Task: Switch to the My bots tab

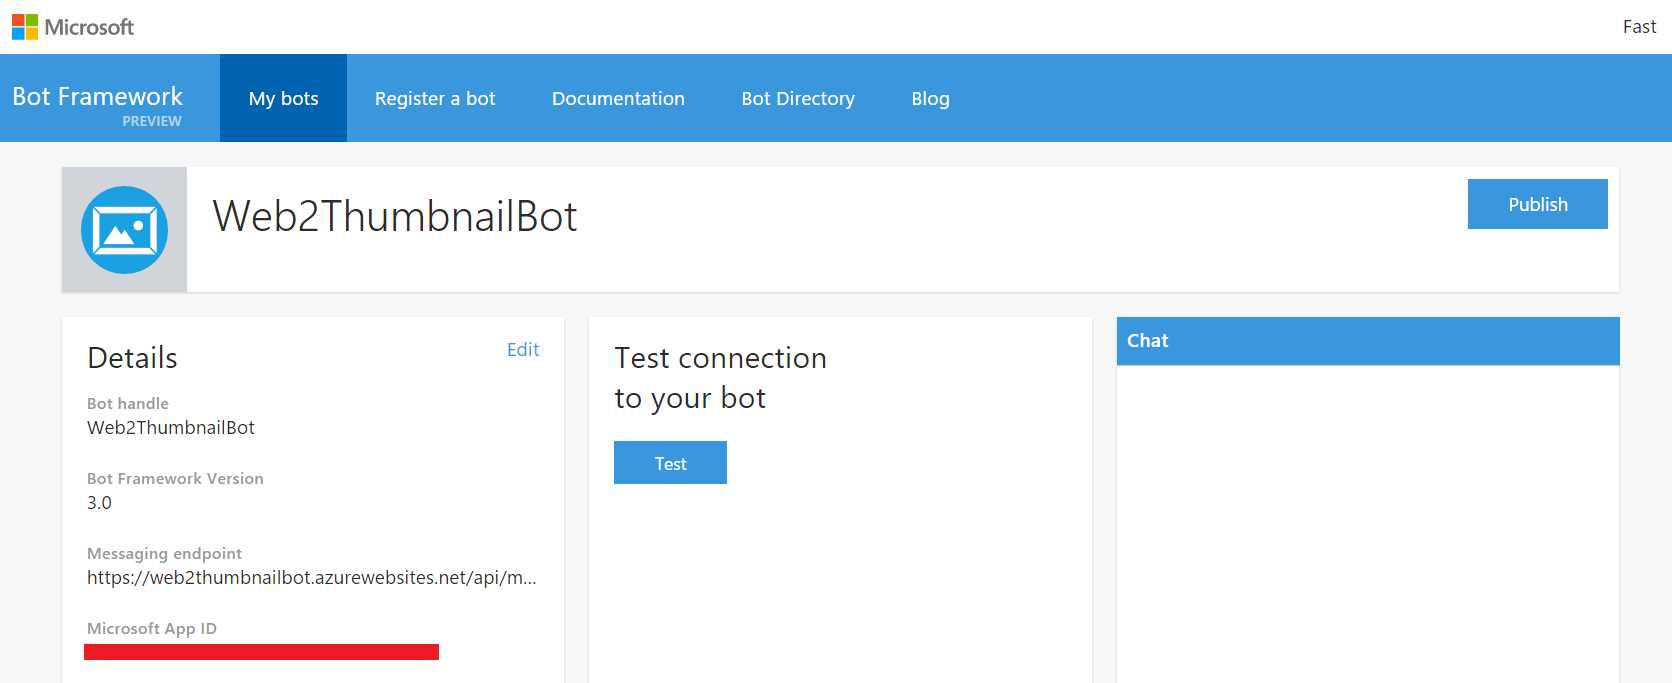Action: pyautogui.click(x=284, y=98)
